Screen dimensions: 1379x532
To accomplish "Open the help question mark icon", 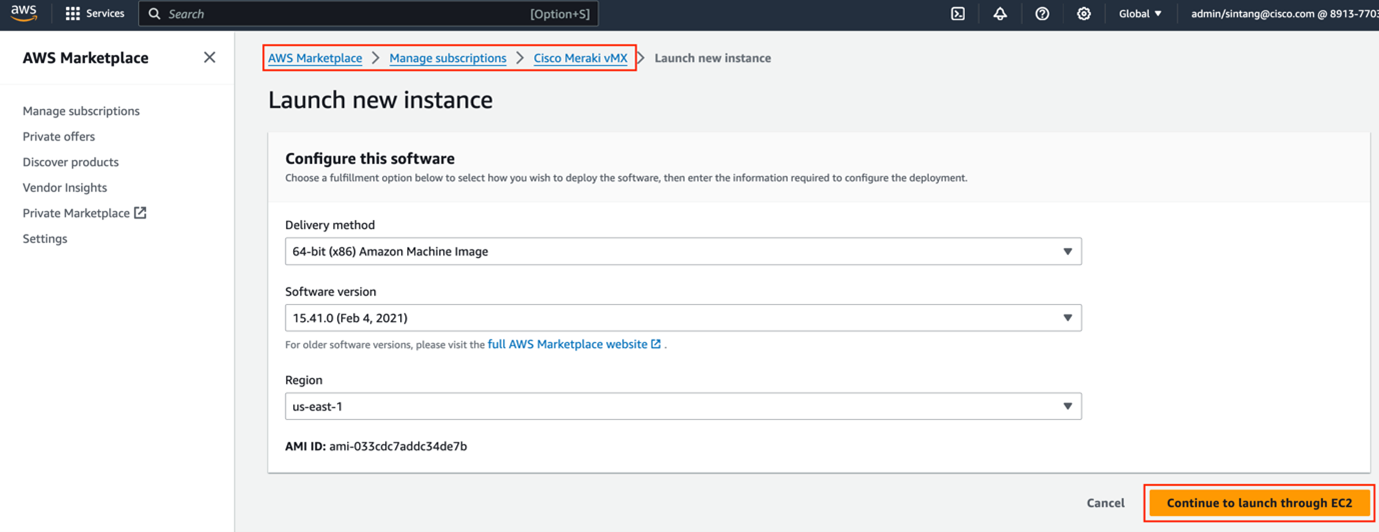I will pos(1042,14).
